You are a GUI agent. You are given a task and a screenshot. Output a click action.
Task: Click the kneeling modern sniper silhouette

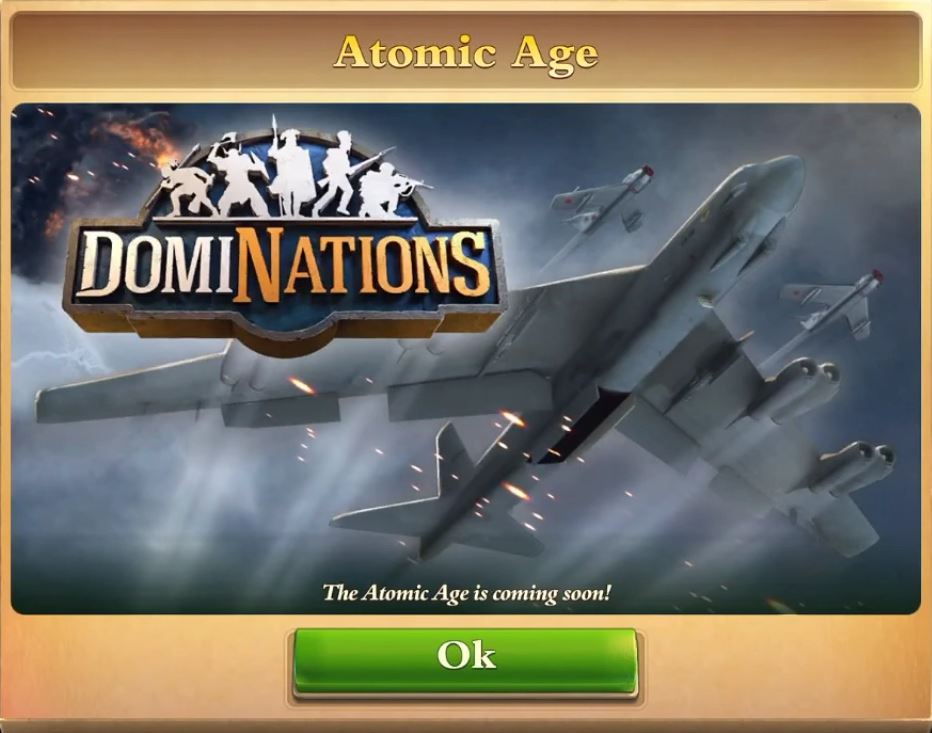[x=388, y=191]
